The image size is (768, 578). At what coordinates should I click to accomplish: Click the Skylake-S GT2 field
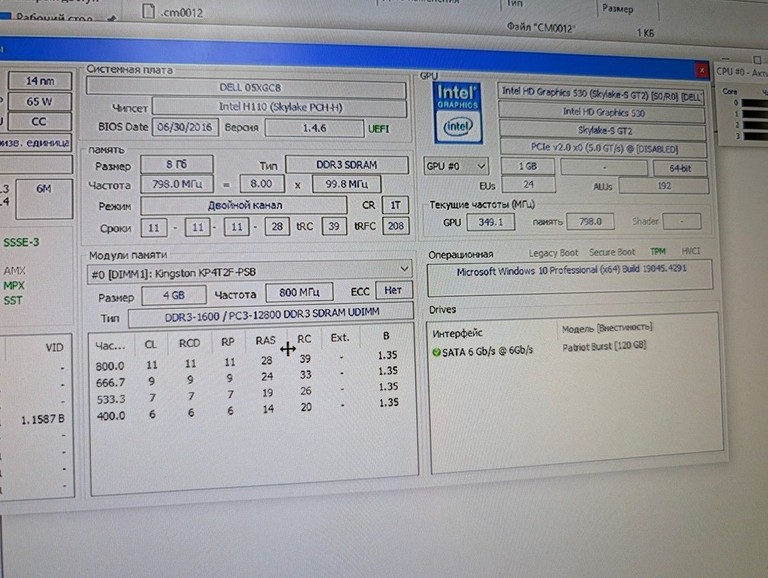coord(602,131)
